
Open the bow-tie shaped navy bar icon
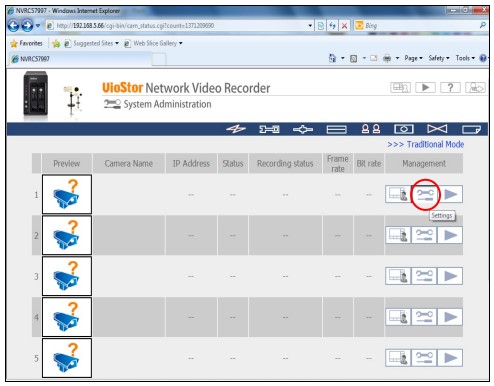pos(437,129)
